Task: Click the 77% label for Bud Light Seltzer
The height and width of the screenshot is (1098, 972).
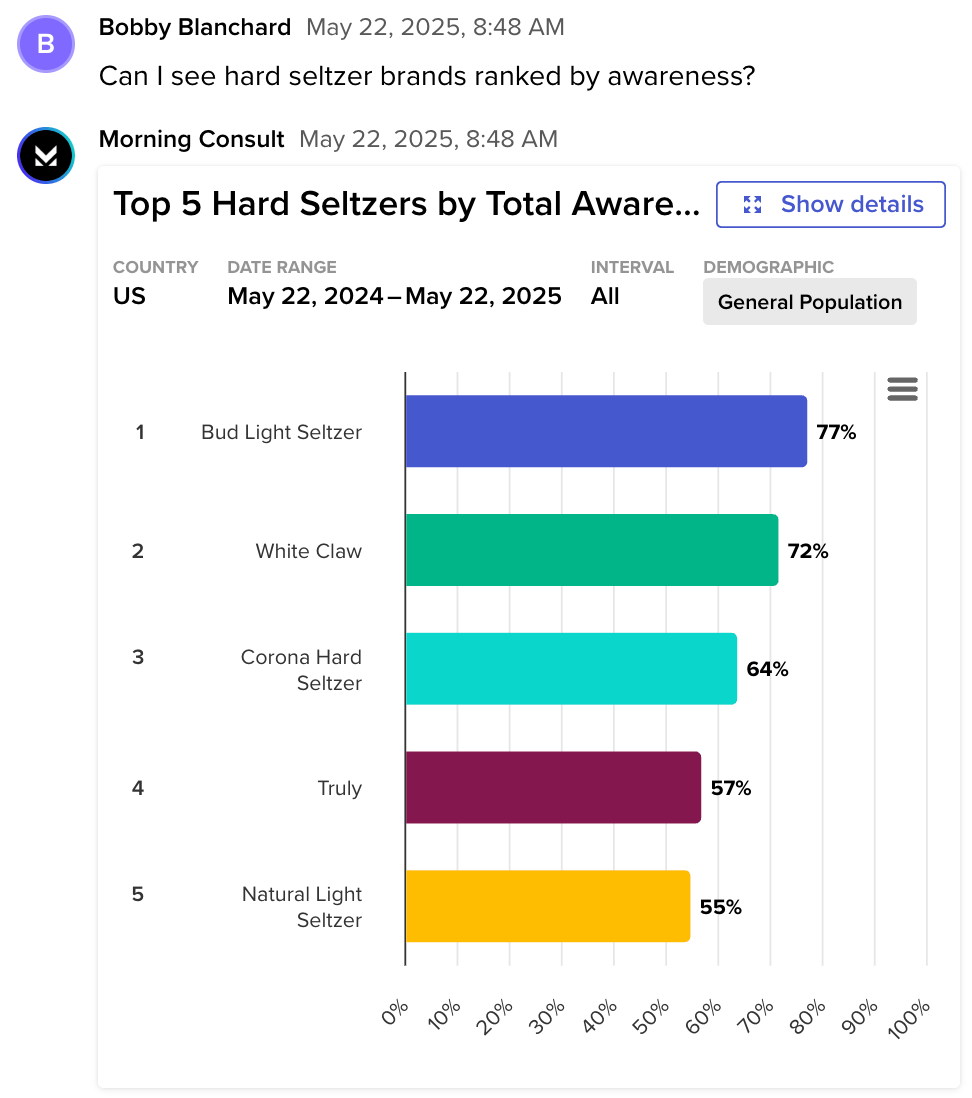Action: (836, 432)
